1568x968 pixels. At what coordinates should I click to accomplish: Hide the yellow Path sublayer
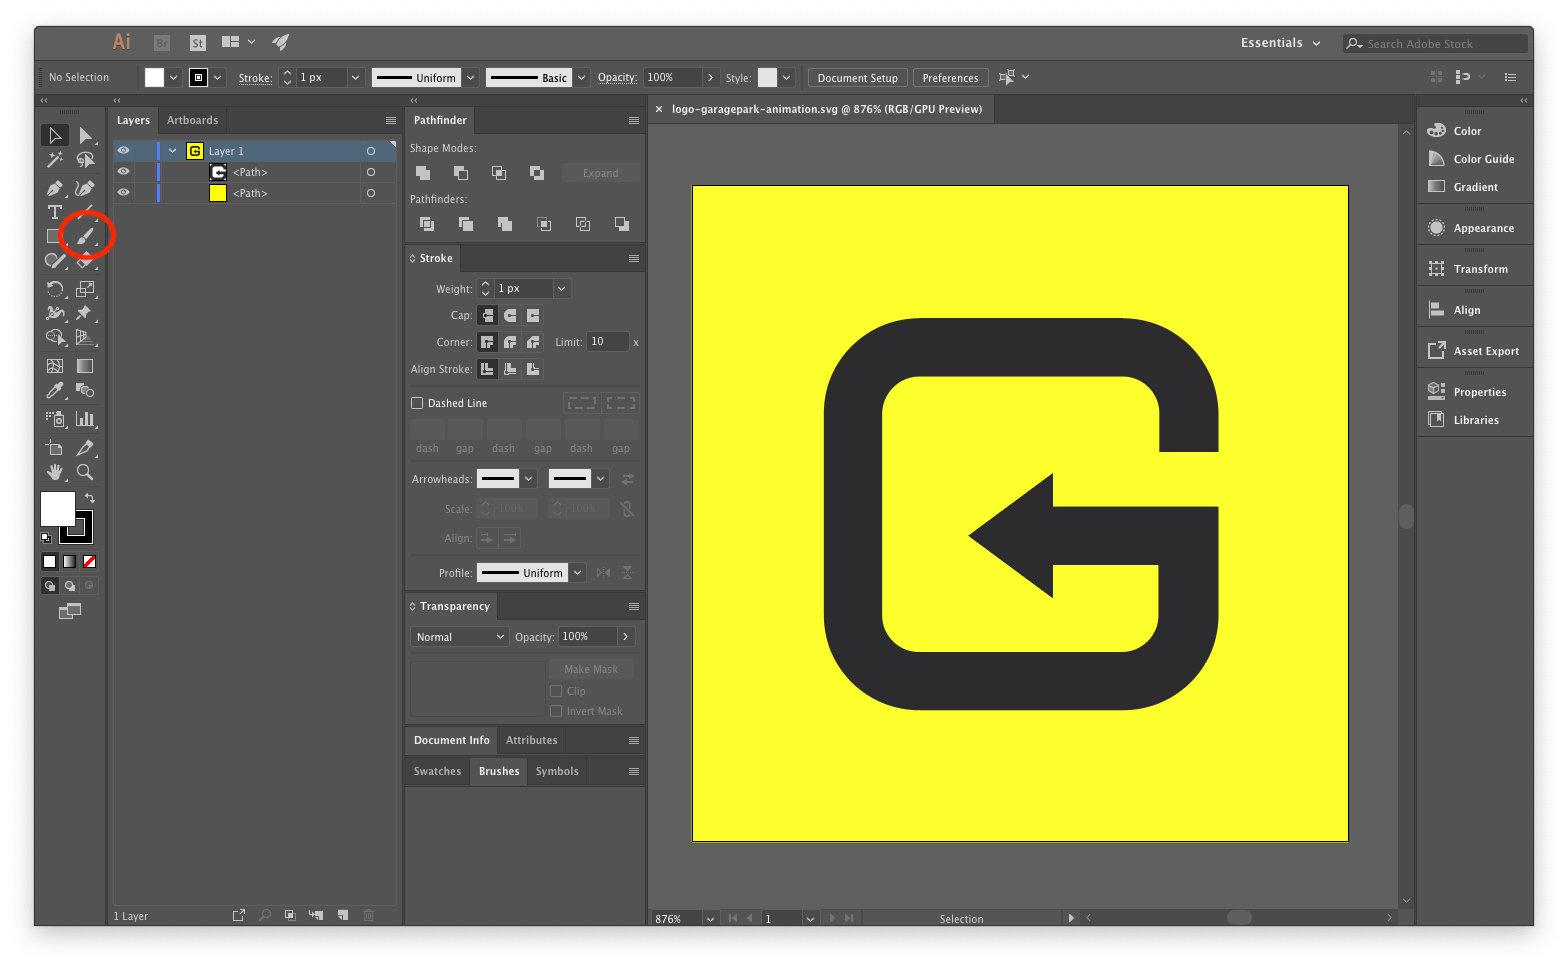(123, 193)
